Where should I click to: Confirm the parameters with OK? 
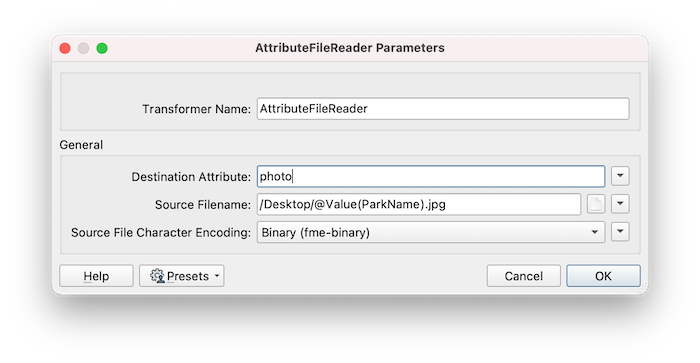point(603,276)
